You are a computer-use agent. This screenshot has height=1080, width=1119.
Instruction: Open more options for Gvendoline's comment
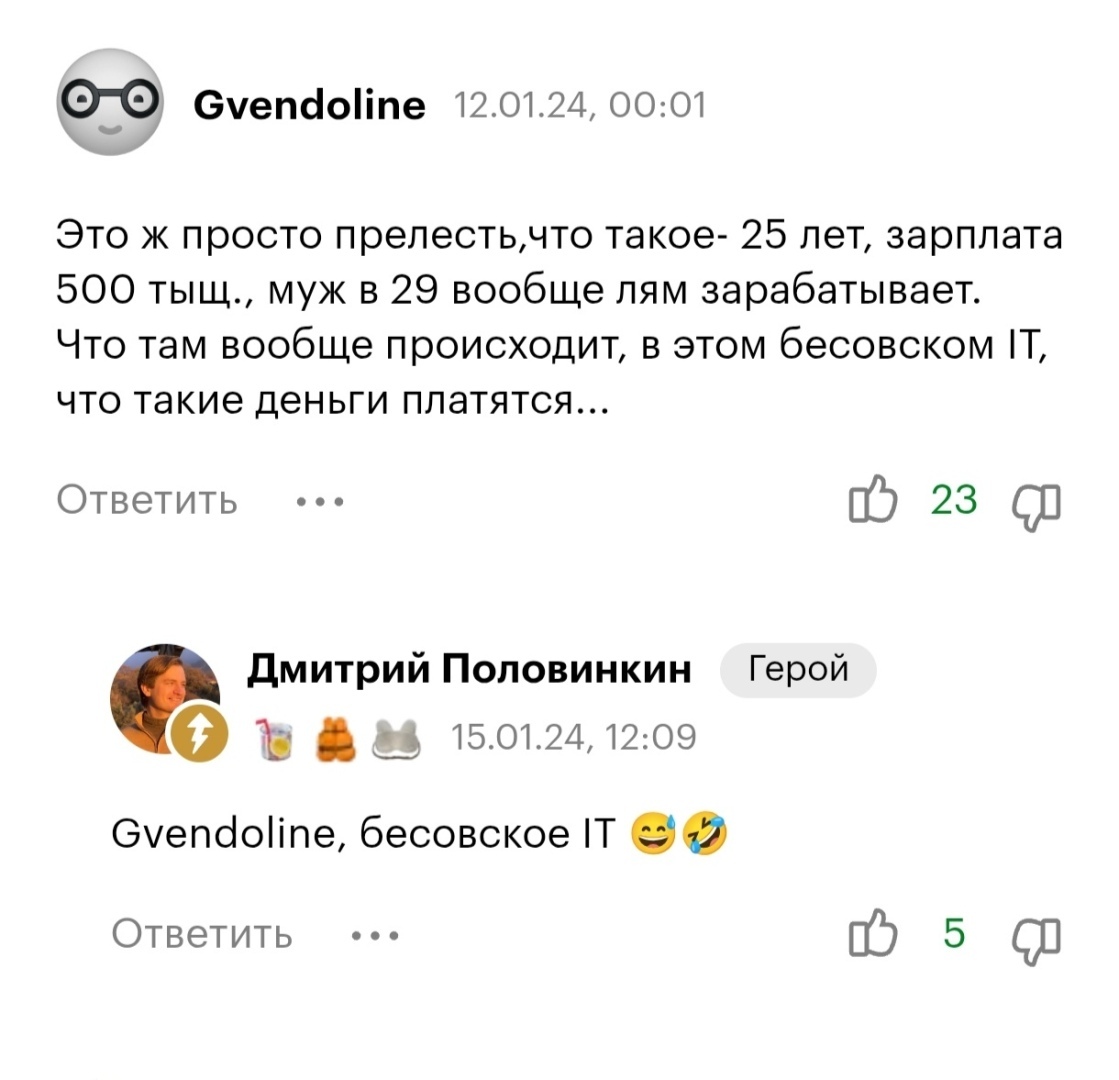318,500
